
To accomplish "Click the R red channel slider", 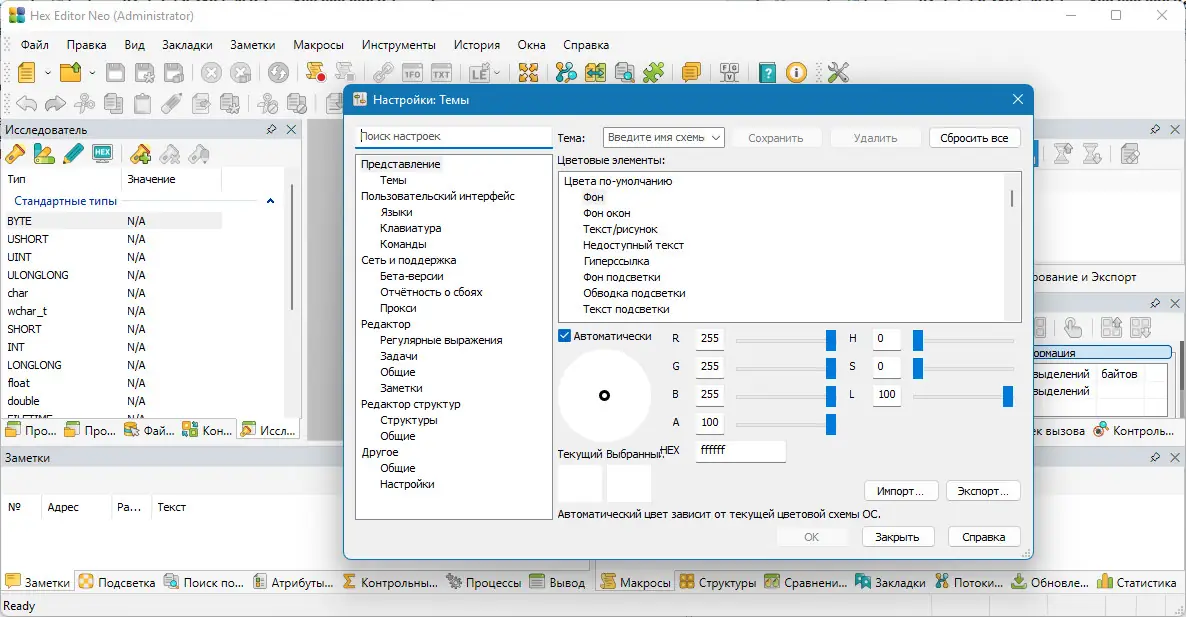I will tap(786, 340).
